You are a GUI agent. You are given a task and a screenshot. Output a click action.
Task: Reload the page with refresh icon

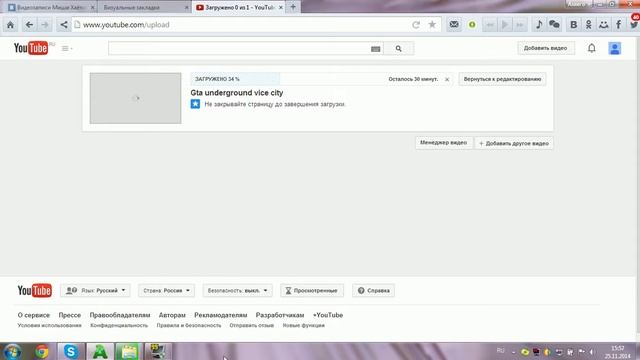pos(416,25)
